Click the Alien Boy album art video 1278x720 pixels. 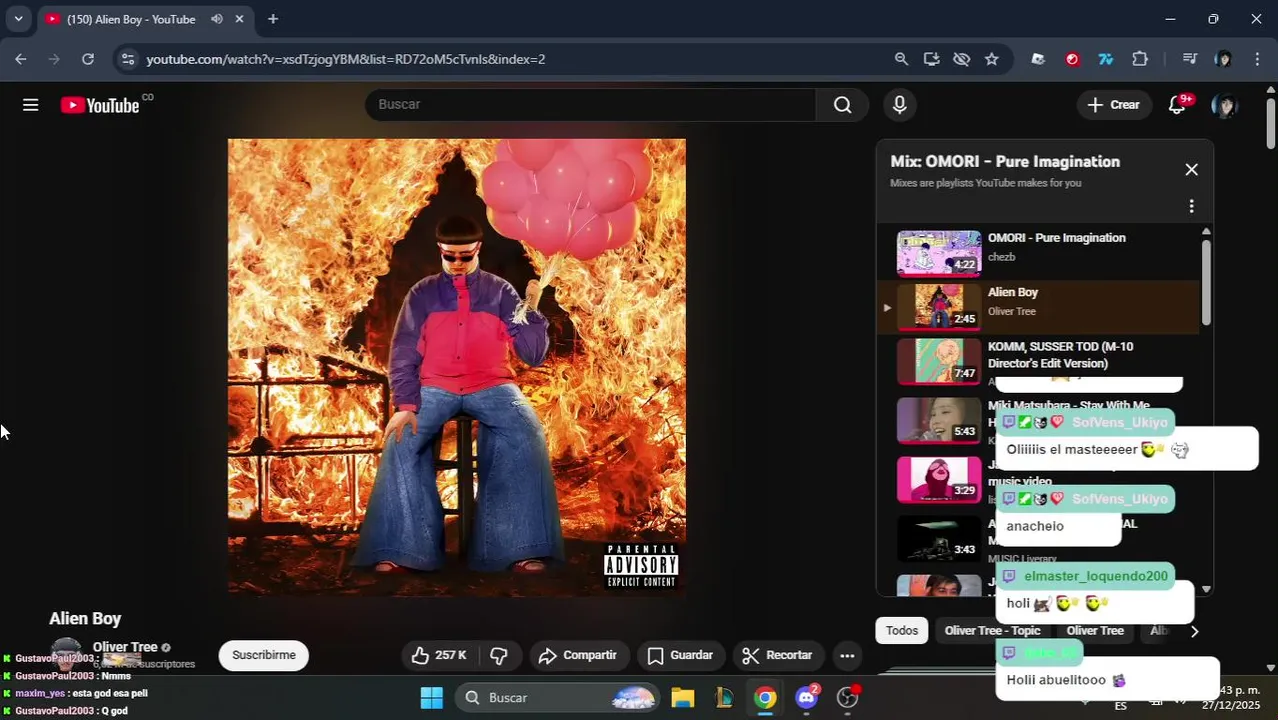pyautogui.click(x=457, y=368)
